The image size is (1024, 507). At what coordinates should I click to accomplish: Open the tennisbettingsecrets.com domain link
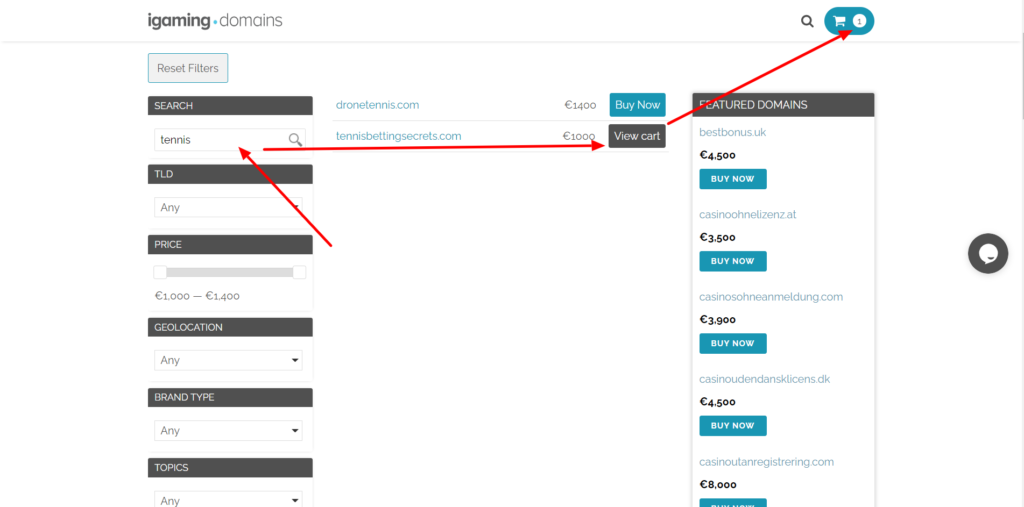tap(398, 136)
